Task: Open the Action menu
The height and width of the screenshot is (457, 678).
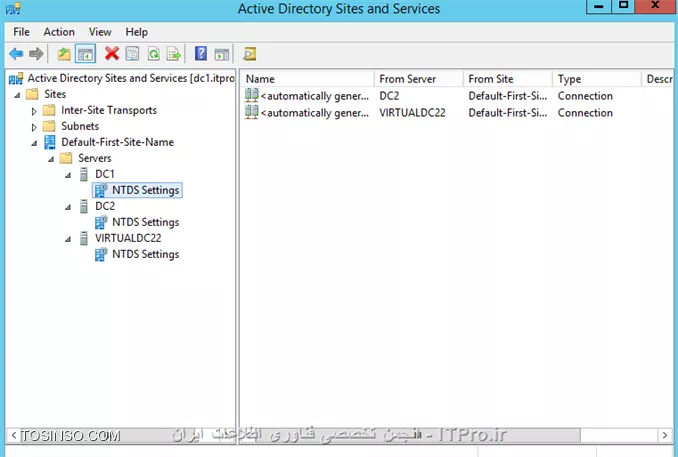Action: (59, 32)
